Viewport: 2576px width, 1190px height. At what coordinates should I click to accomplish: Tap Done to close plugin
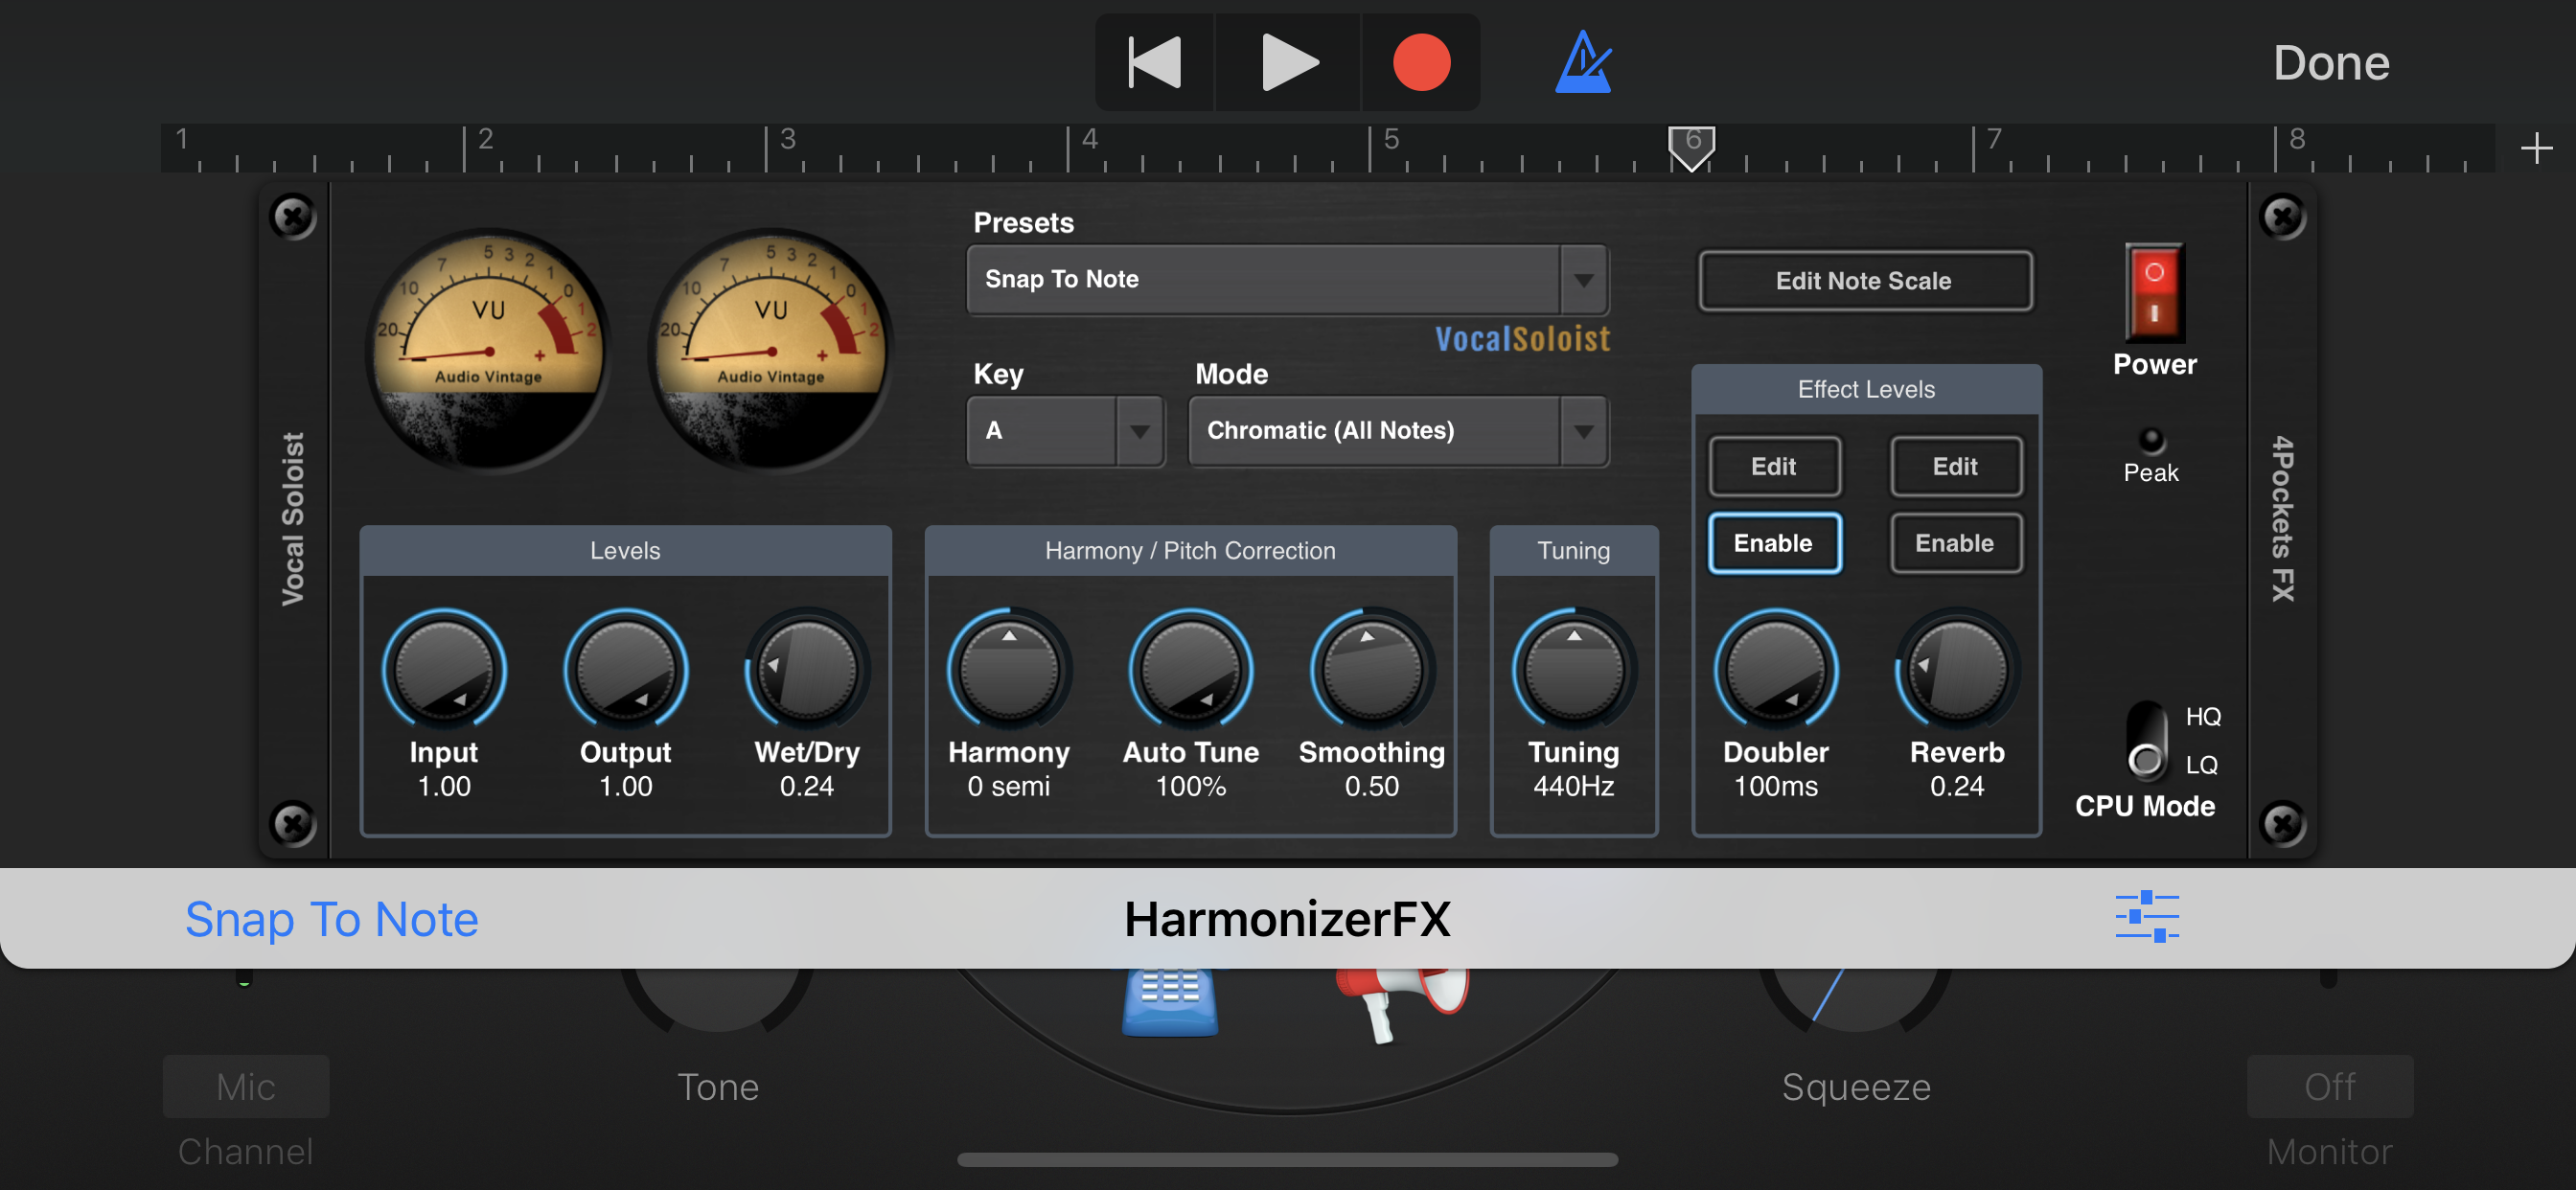click(x=2330, y=62)
